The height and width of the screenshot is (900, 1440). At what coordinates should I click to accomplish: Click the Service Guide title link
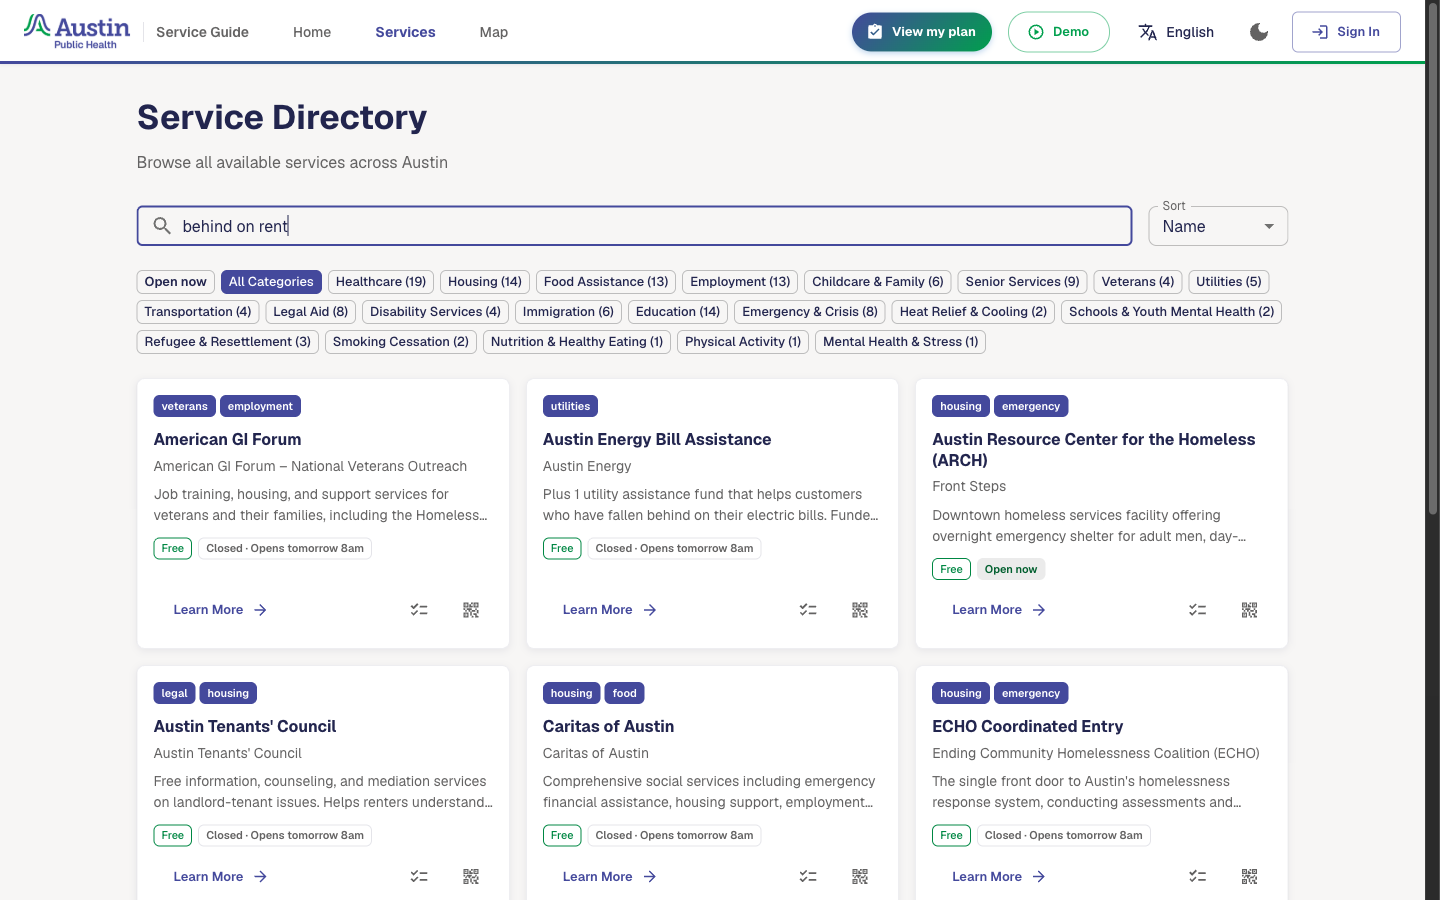(202, 32)
